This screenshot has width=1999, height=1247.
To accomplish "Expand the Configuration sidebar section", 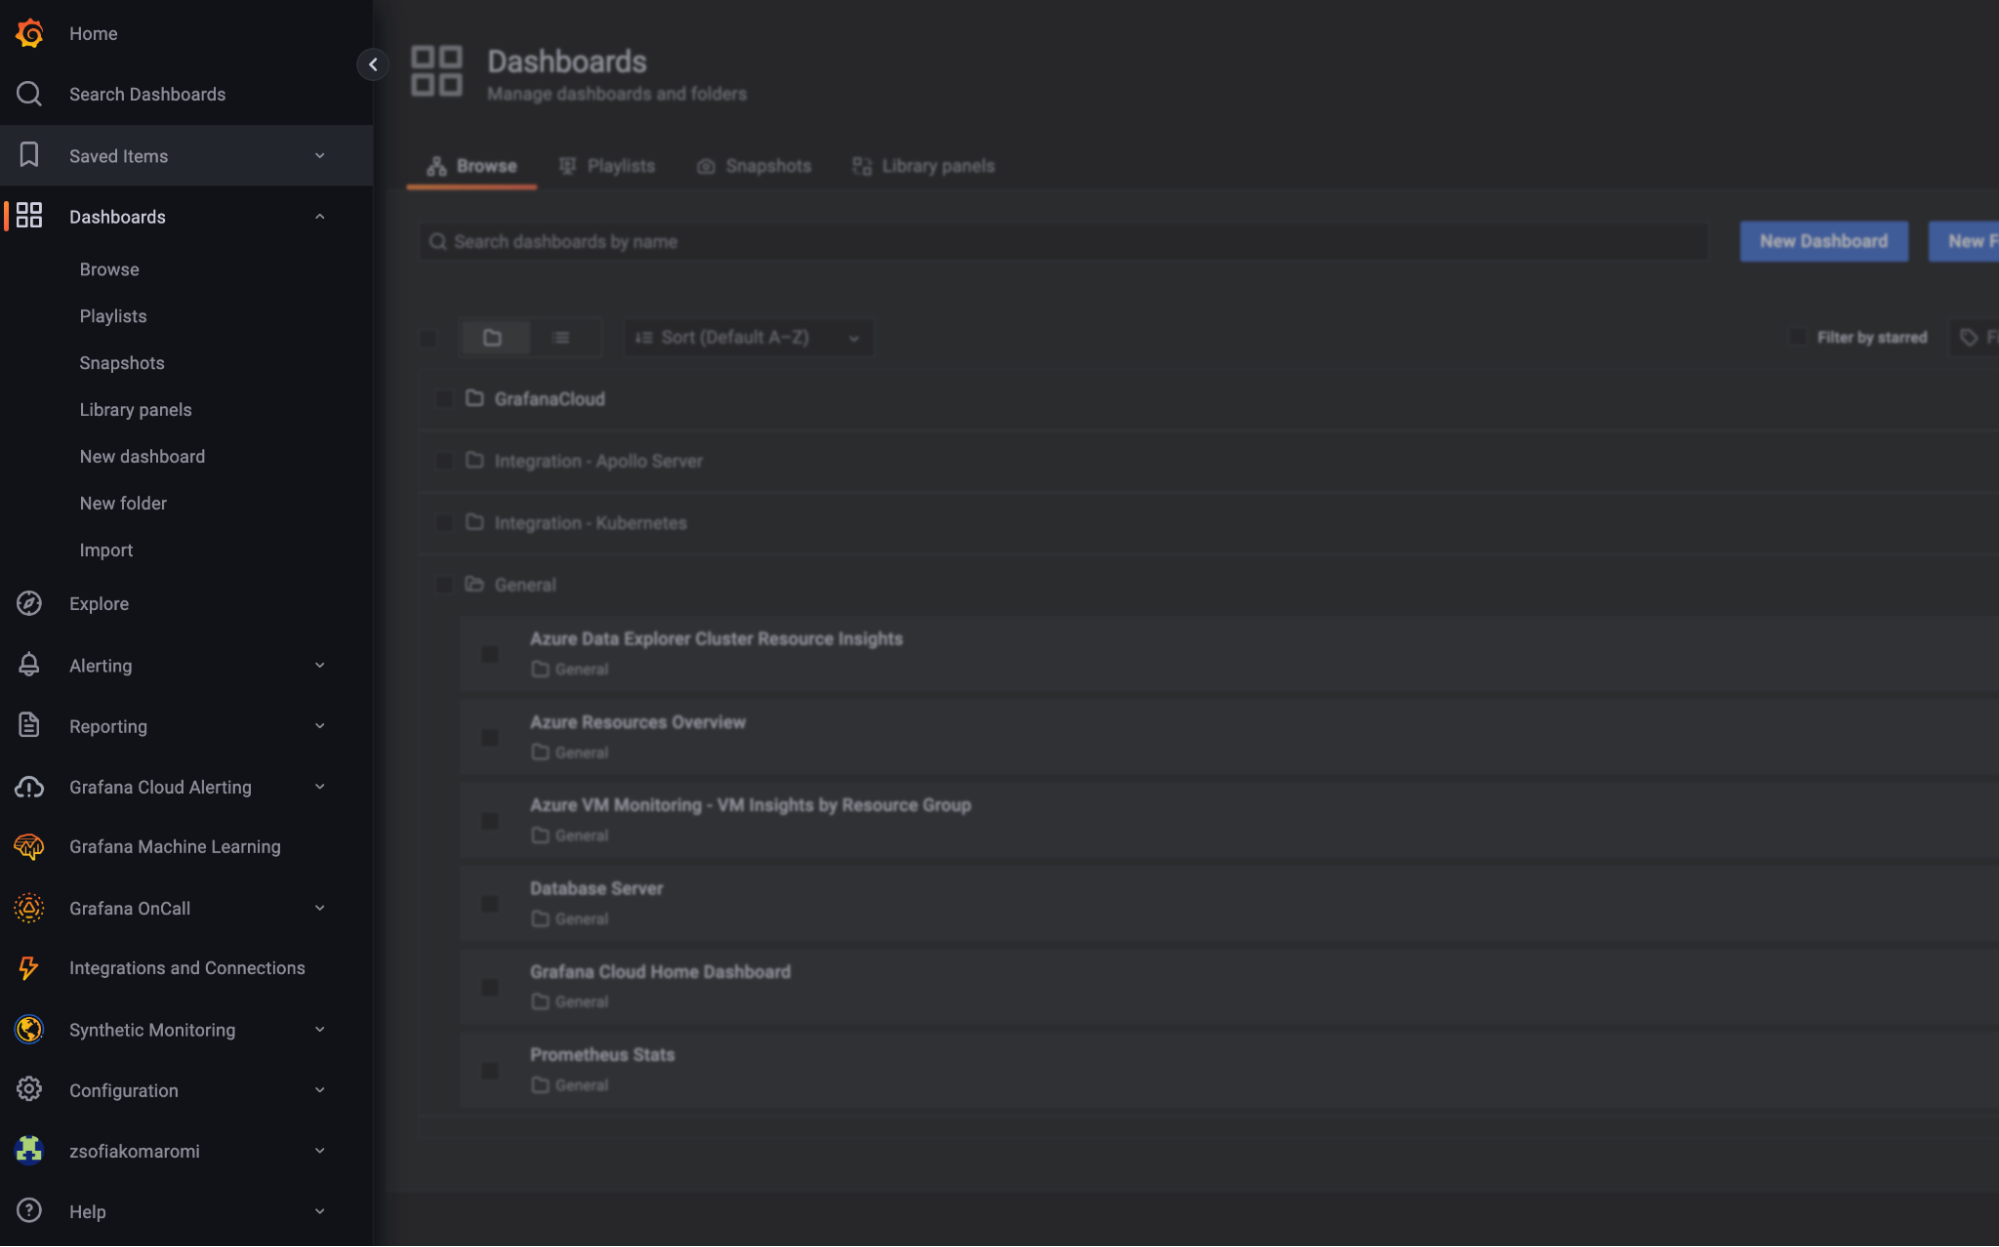I will (319, 1090).
